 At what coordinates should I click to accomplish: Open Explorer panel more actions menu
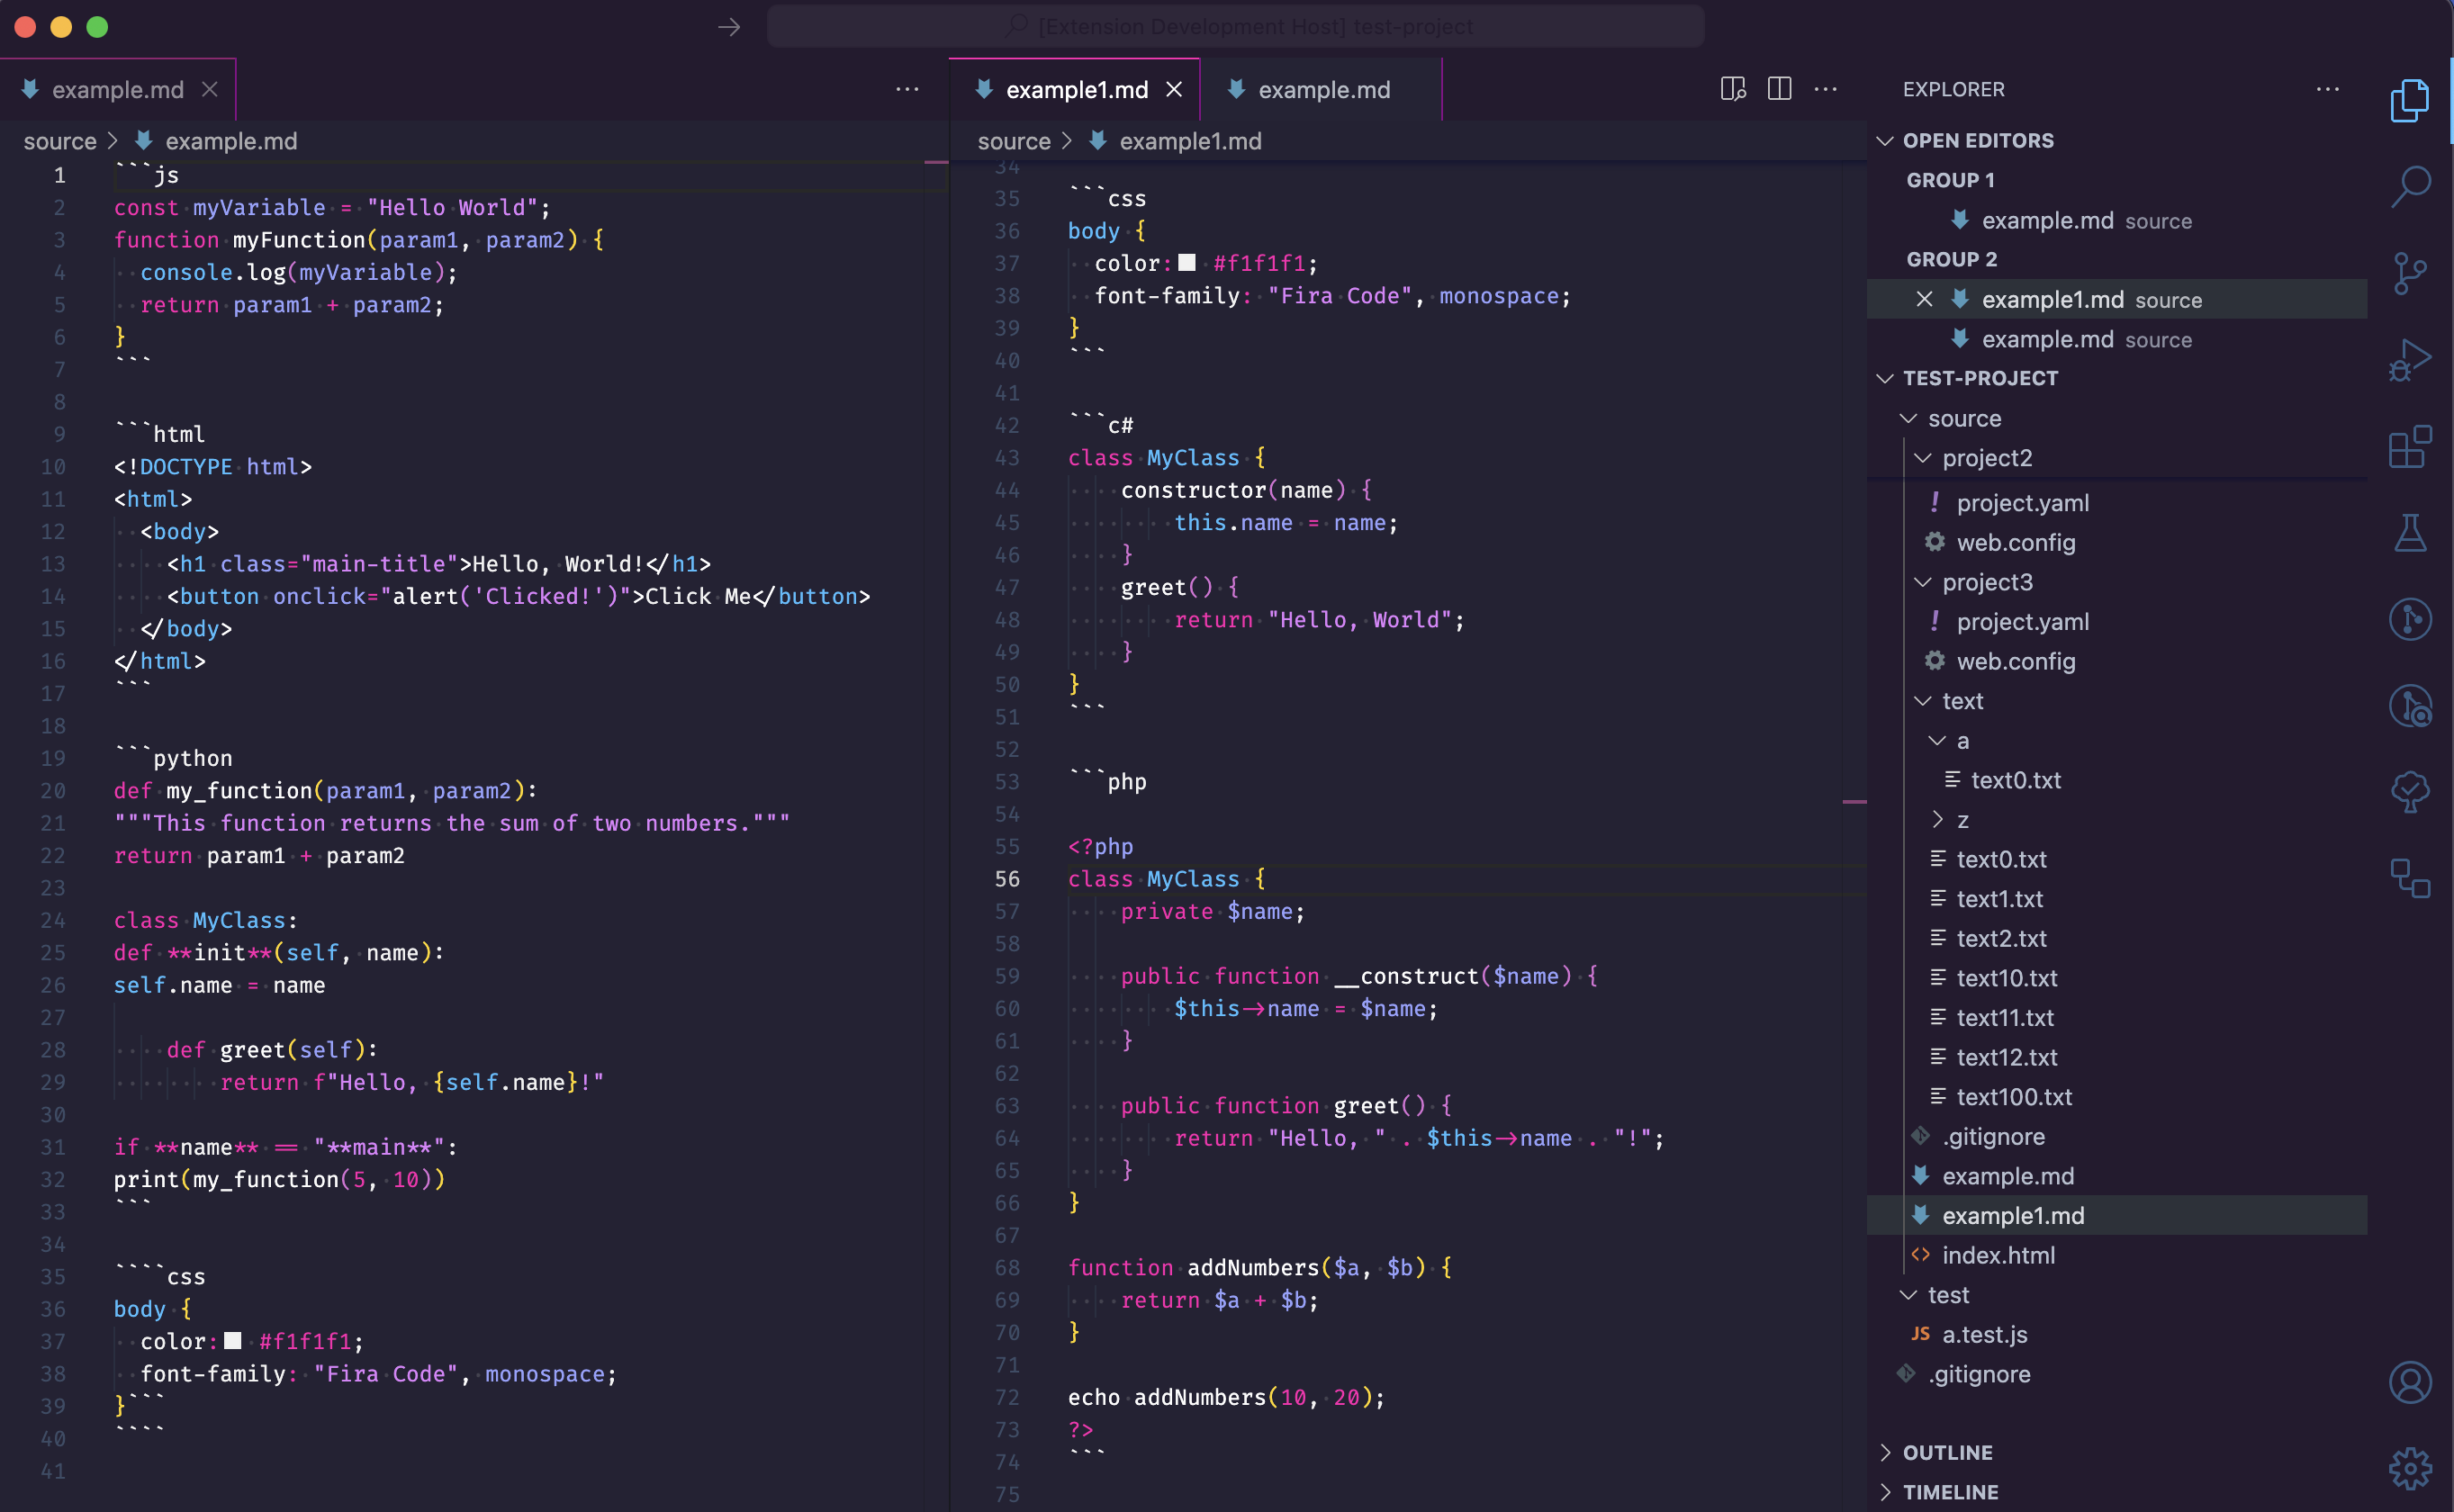point(2328,89)
